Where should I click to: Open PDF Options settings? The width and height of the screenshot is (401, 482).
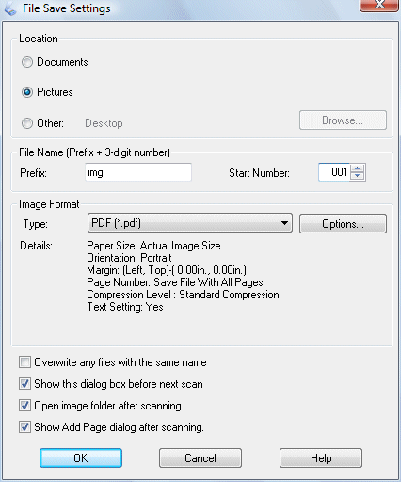pyautogui.click(x=343, y=224)
